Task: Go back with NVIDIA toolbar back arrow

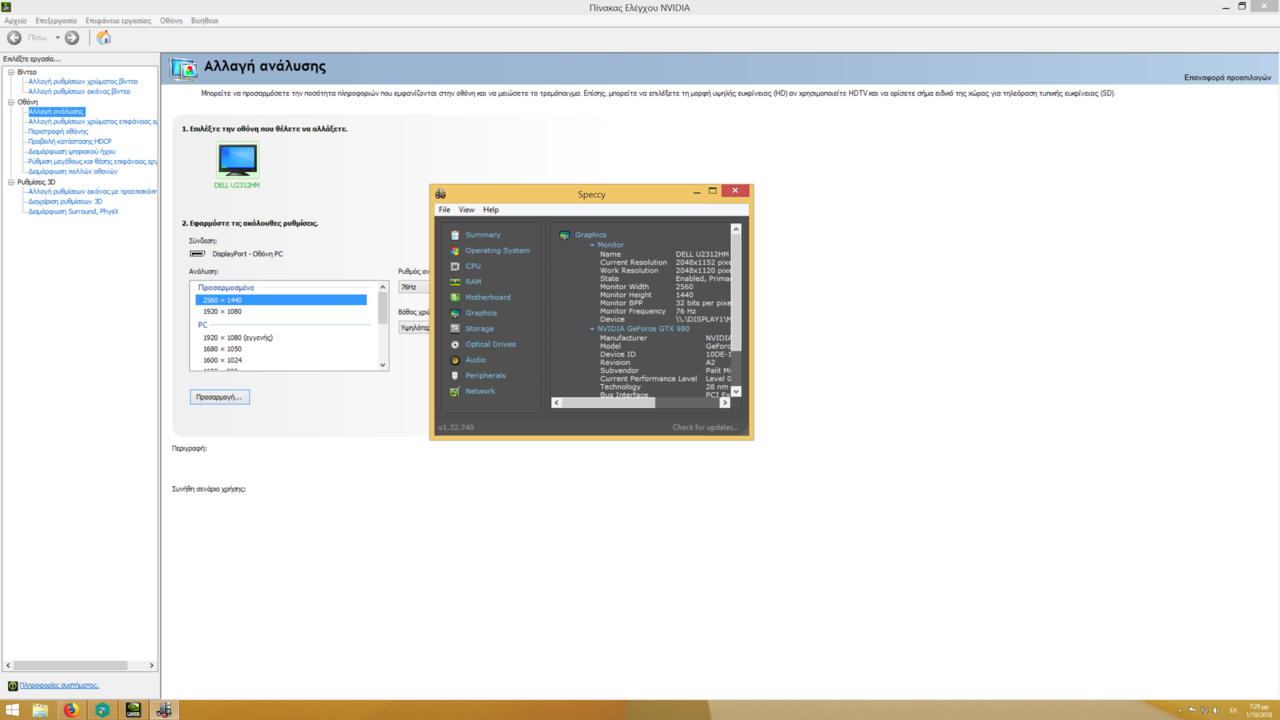Action: click(x=14, y=37)
